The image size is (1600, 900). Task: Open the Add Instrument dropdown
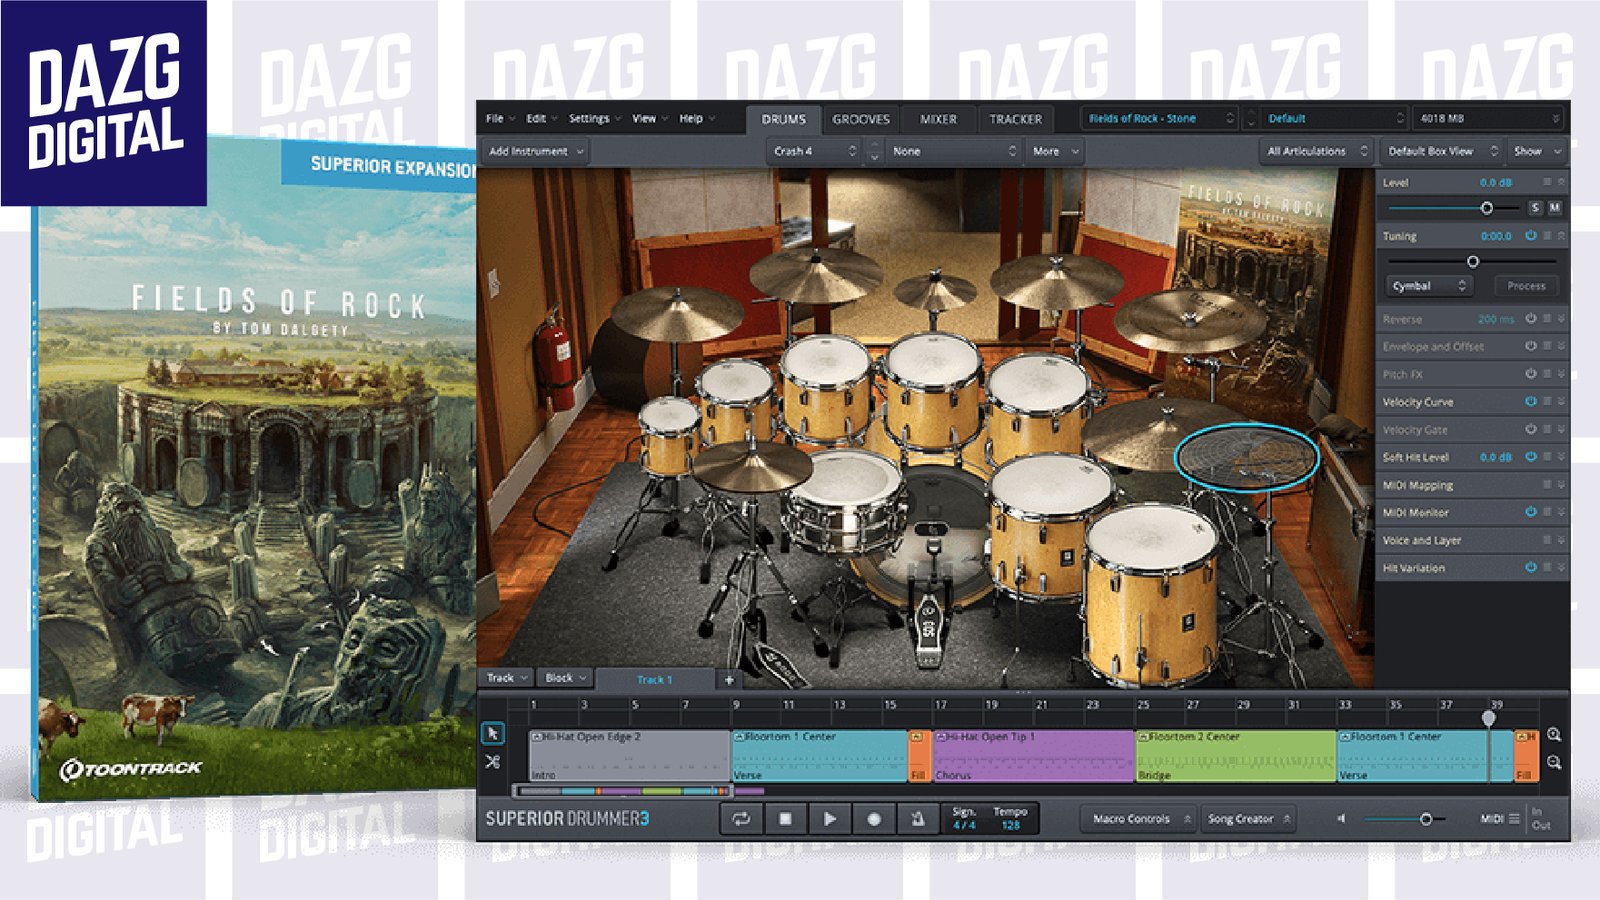coord(536,151)
